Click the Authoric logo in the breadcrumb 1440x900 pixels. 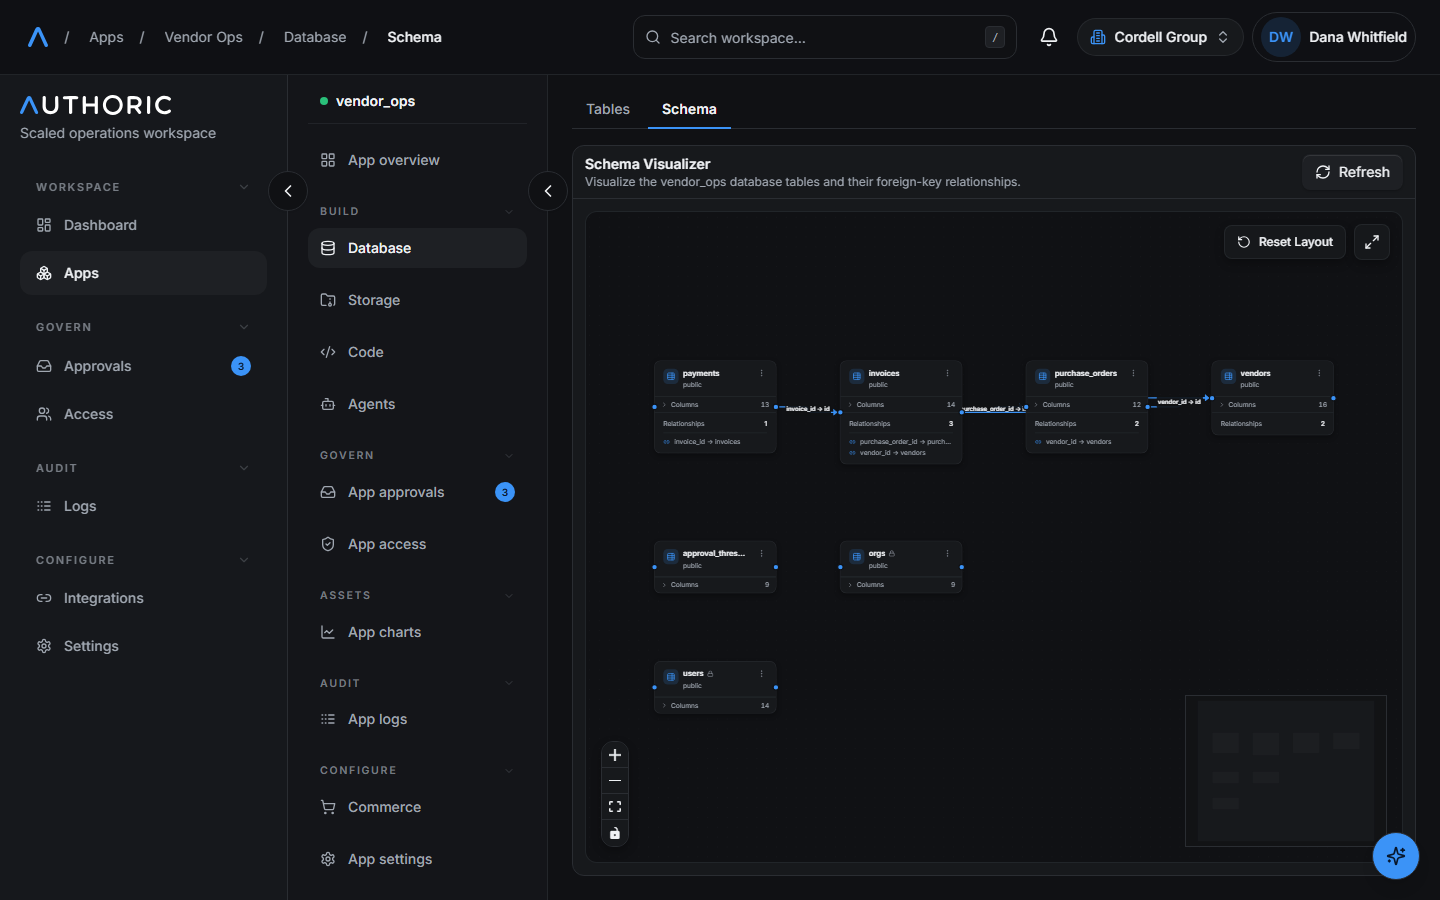[x=38, y=37]
